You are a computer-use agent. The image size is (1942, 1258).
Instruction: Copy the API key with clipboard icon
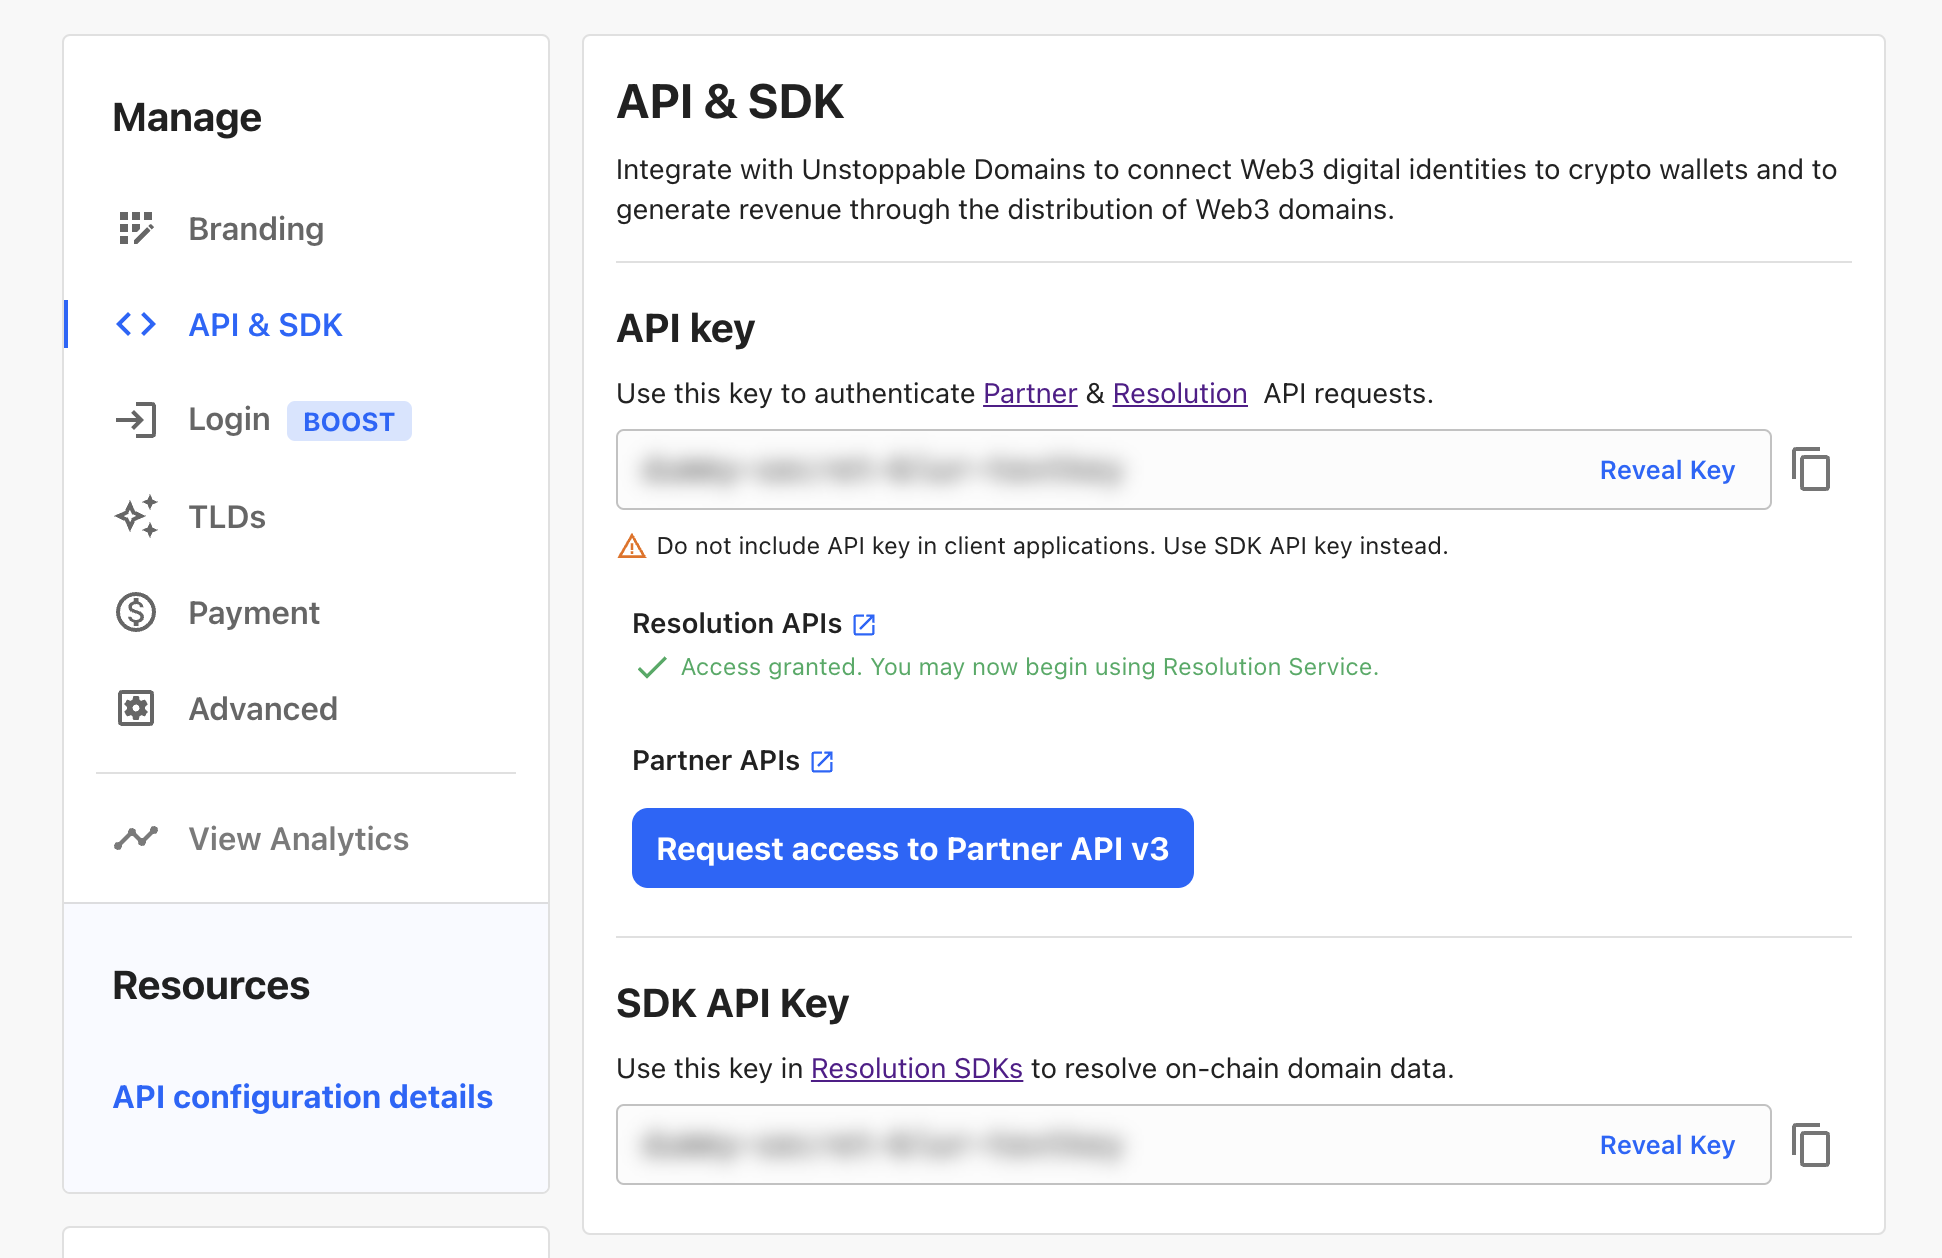click(1811, 470)
